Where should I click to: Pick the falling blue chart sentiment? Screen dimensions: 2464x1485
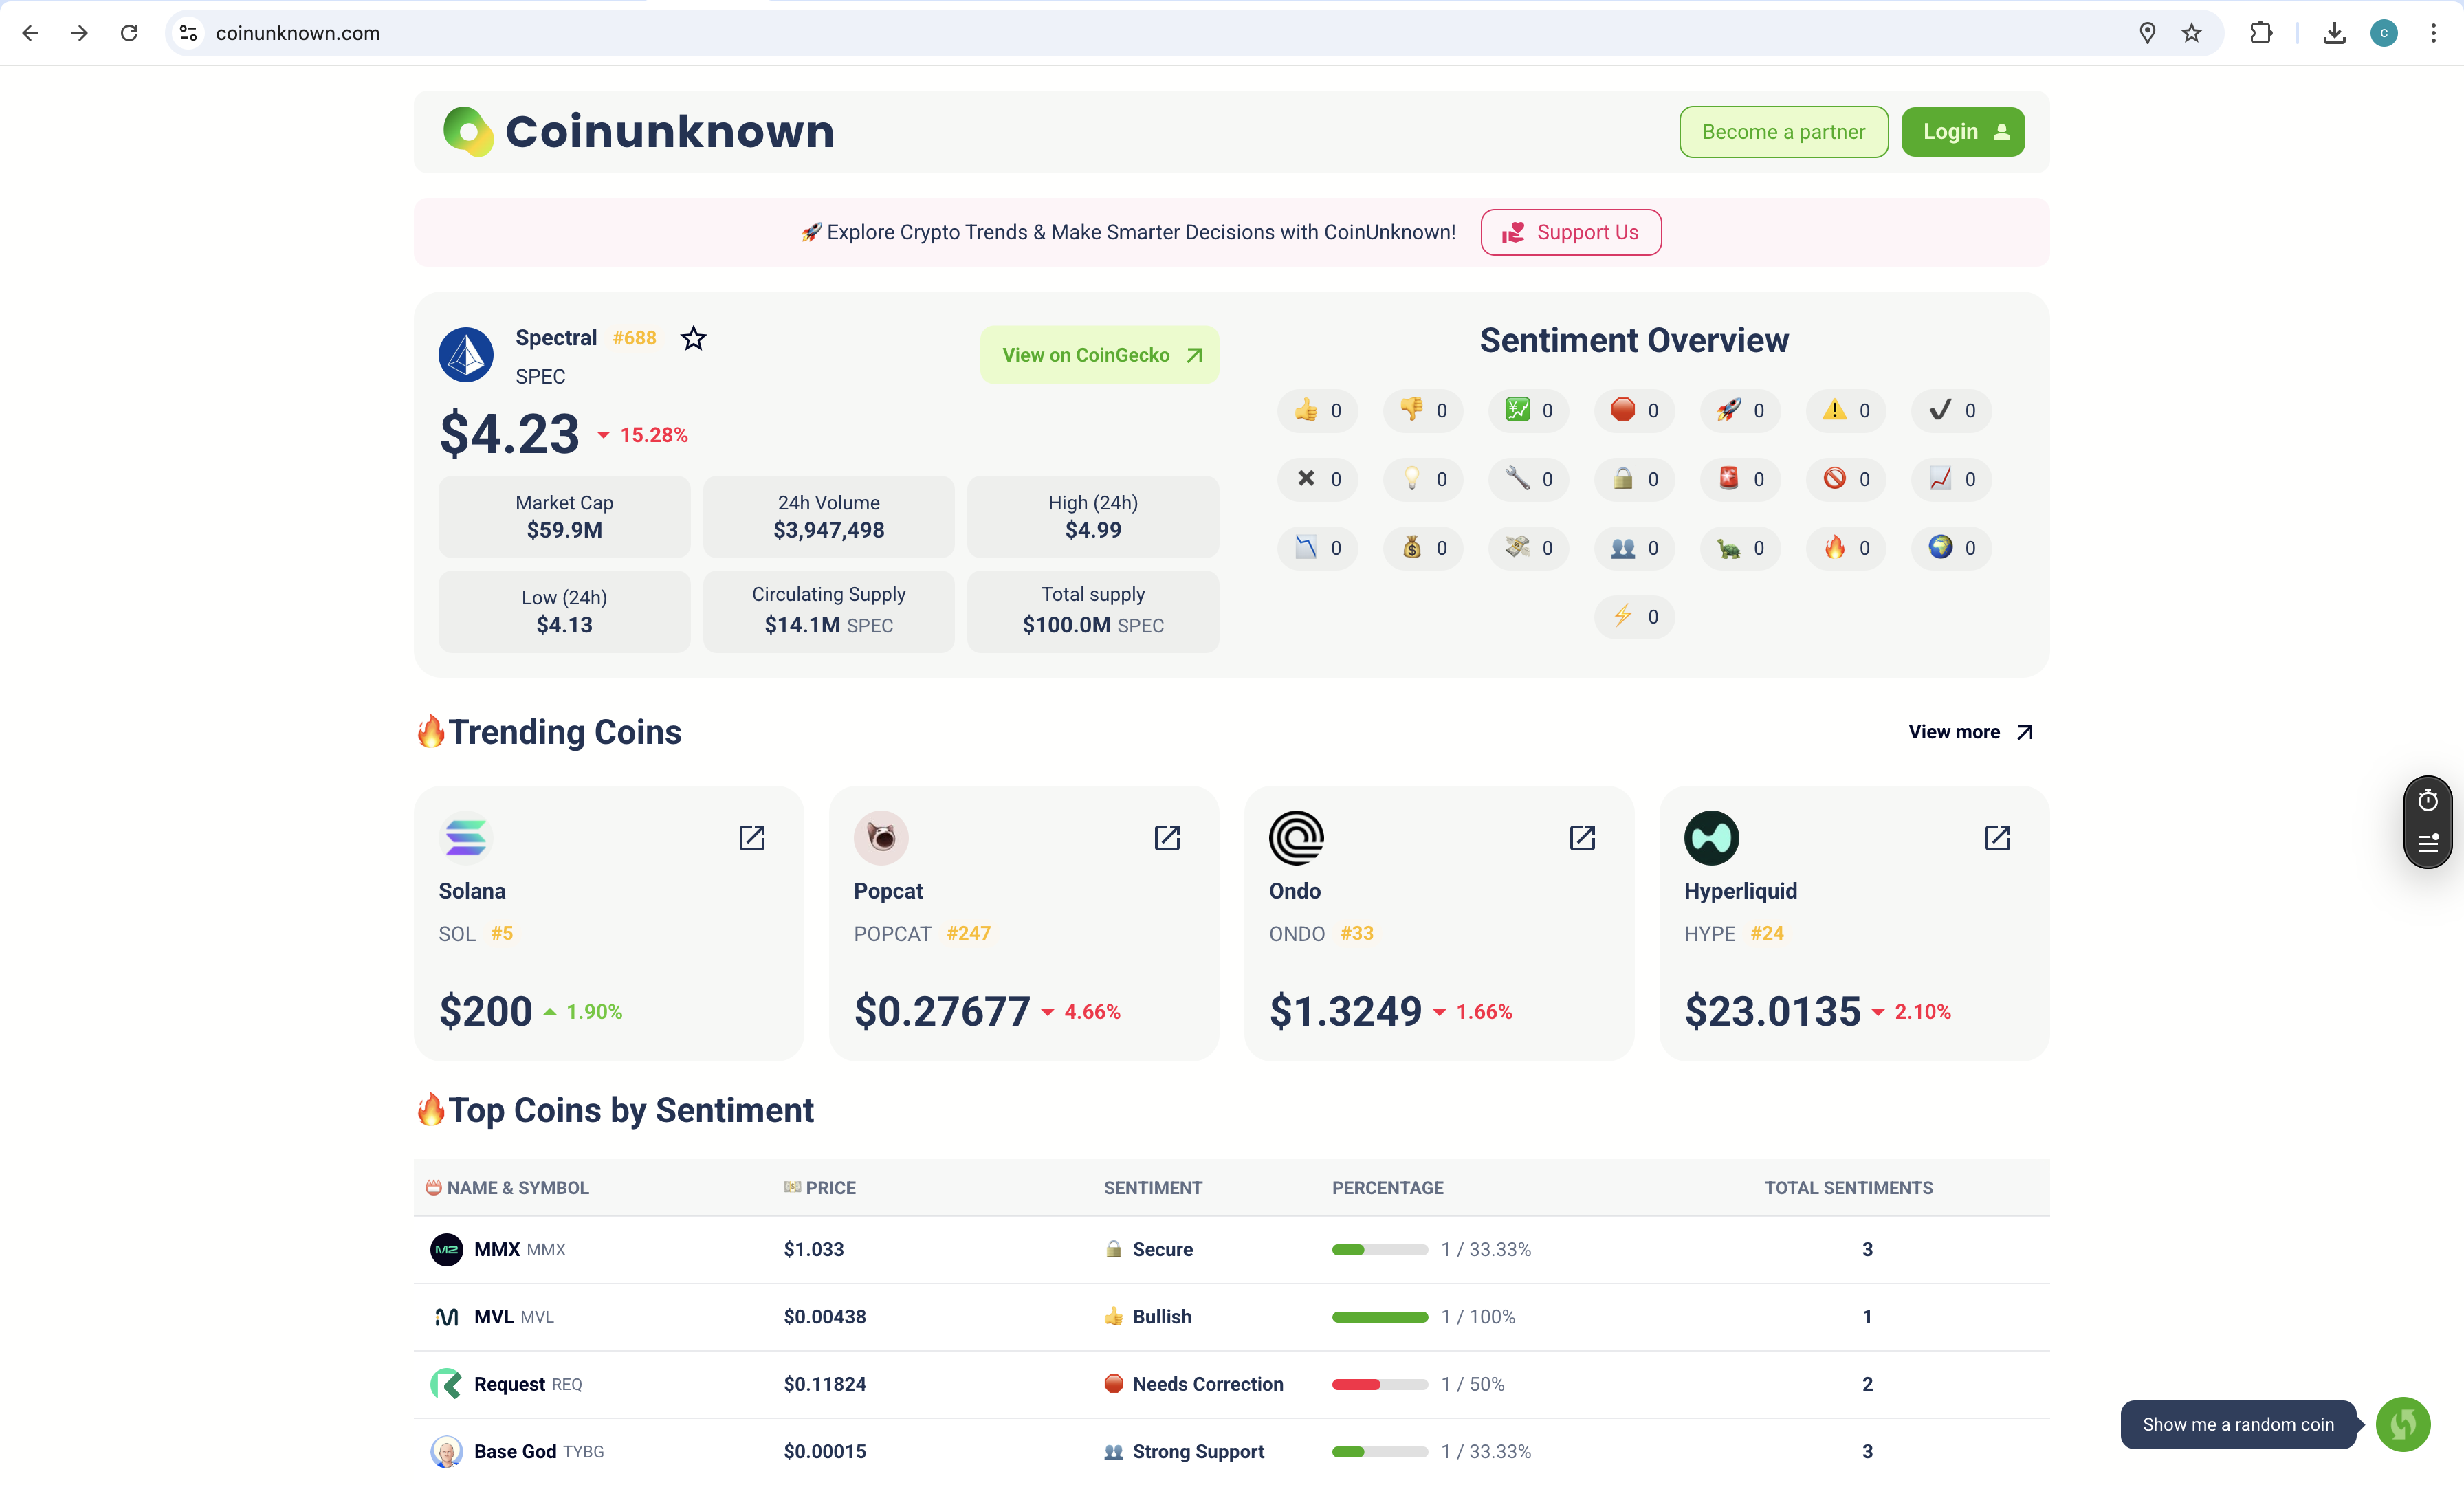(1317, 548)
